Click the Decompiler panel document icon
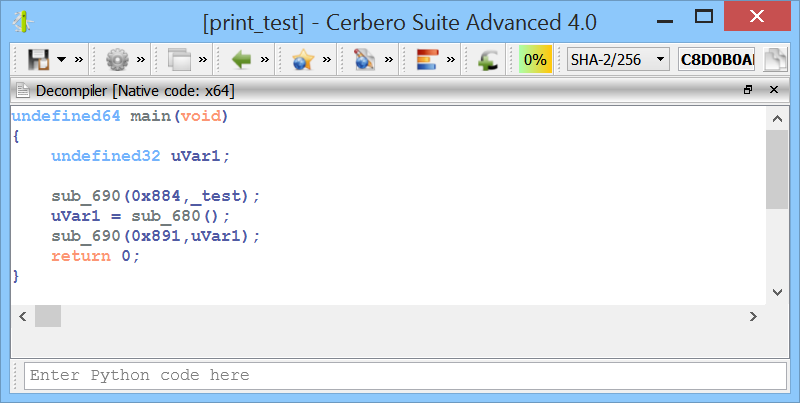Screen dimensions: 800x403 click(x=22, y=91)
